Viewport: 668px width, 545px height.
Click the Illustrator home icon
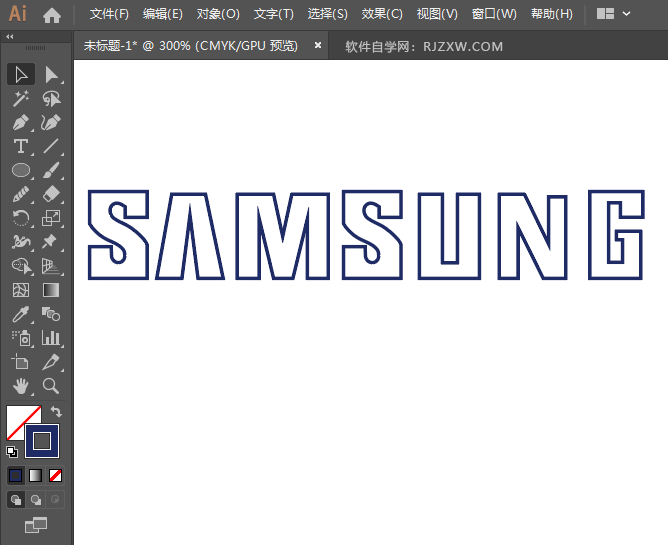tap(52, 15)
